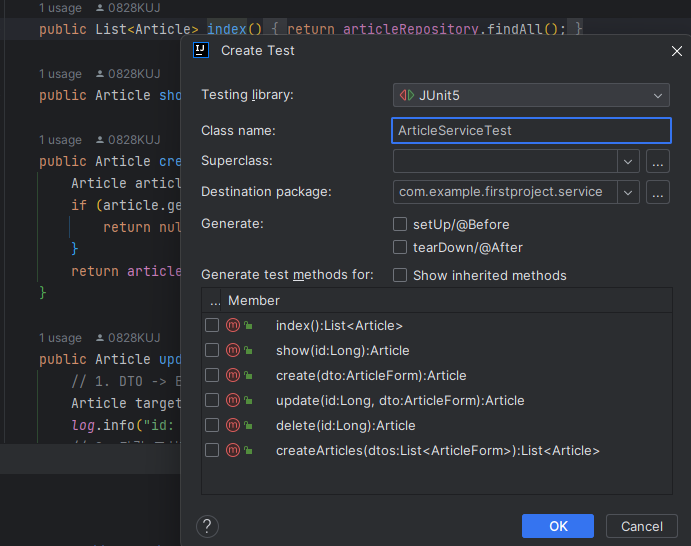Viewport: 691px width, 546px height.
Task: Click '1 usage' hint above public Article sho
Action: 60,74
